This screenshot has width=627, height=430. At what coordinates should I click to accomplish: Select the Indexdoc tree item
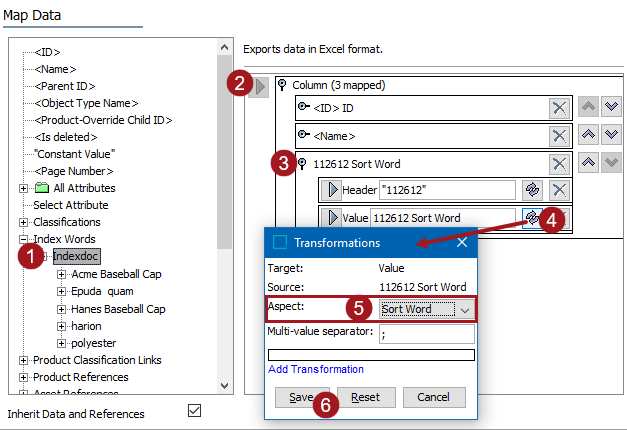click(76, 256)
